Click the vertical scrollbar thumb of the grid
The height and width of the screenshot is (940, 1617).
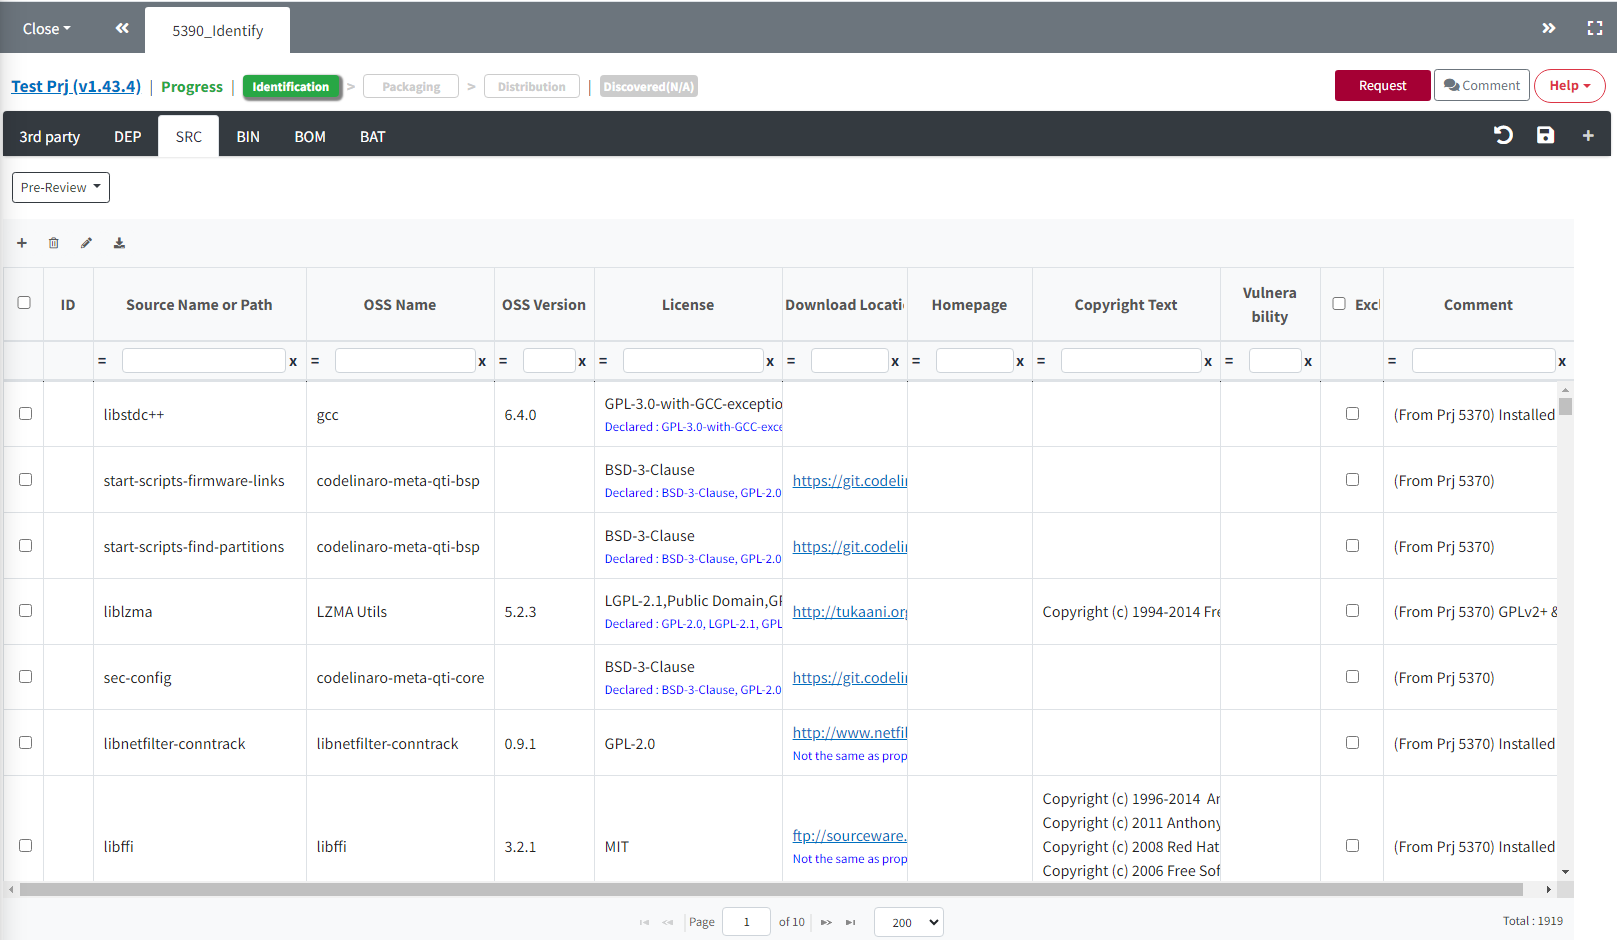[x=1565, y=405]
